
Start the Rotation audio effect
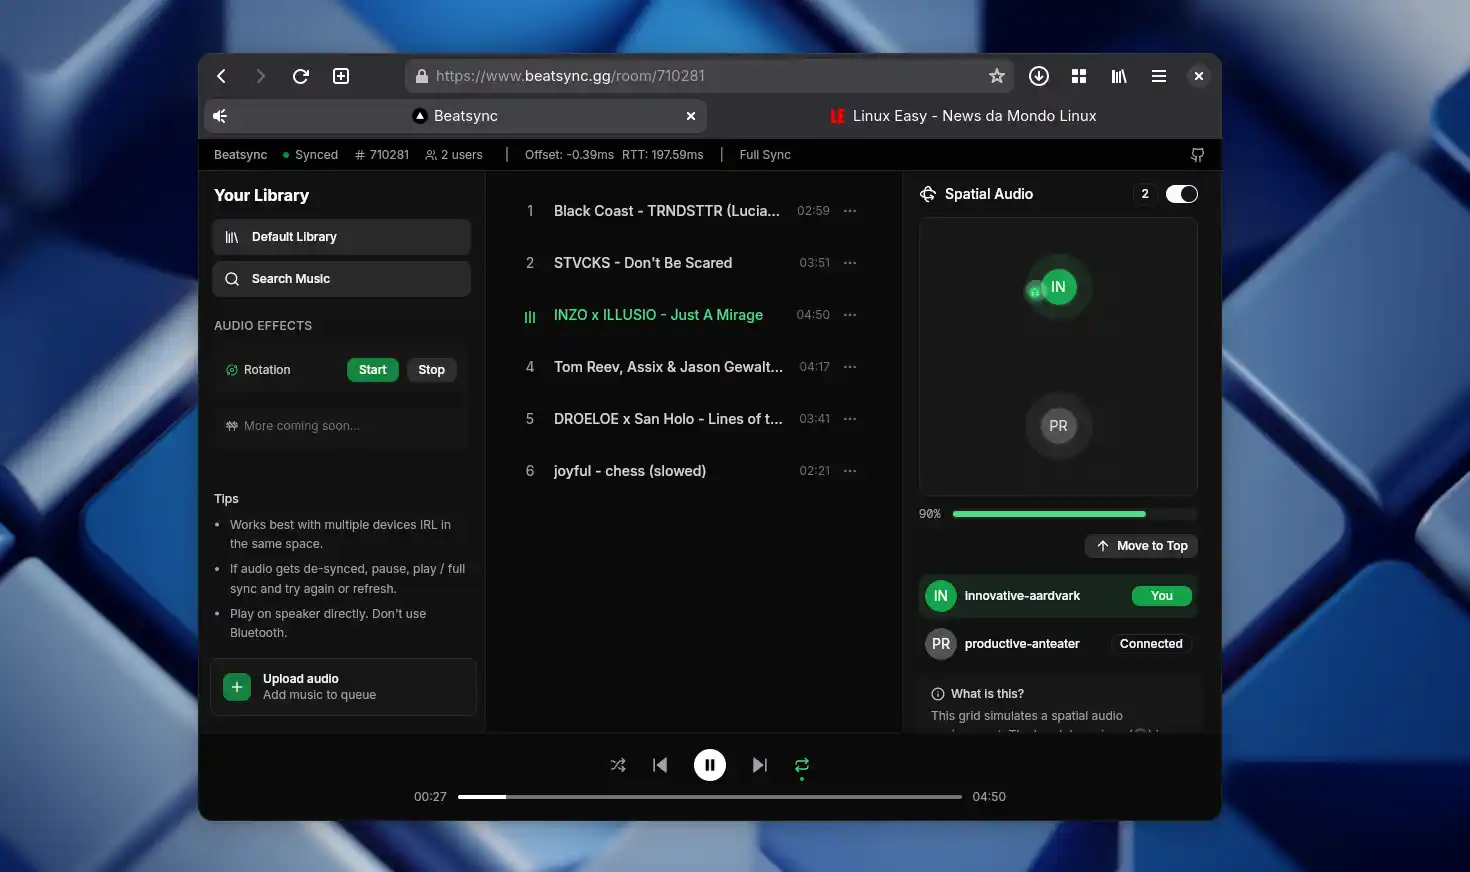[x=372, y=369]
